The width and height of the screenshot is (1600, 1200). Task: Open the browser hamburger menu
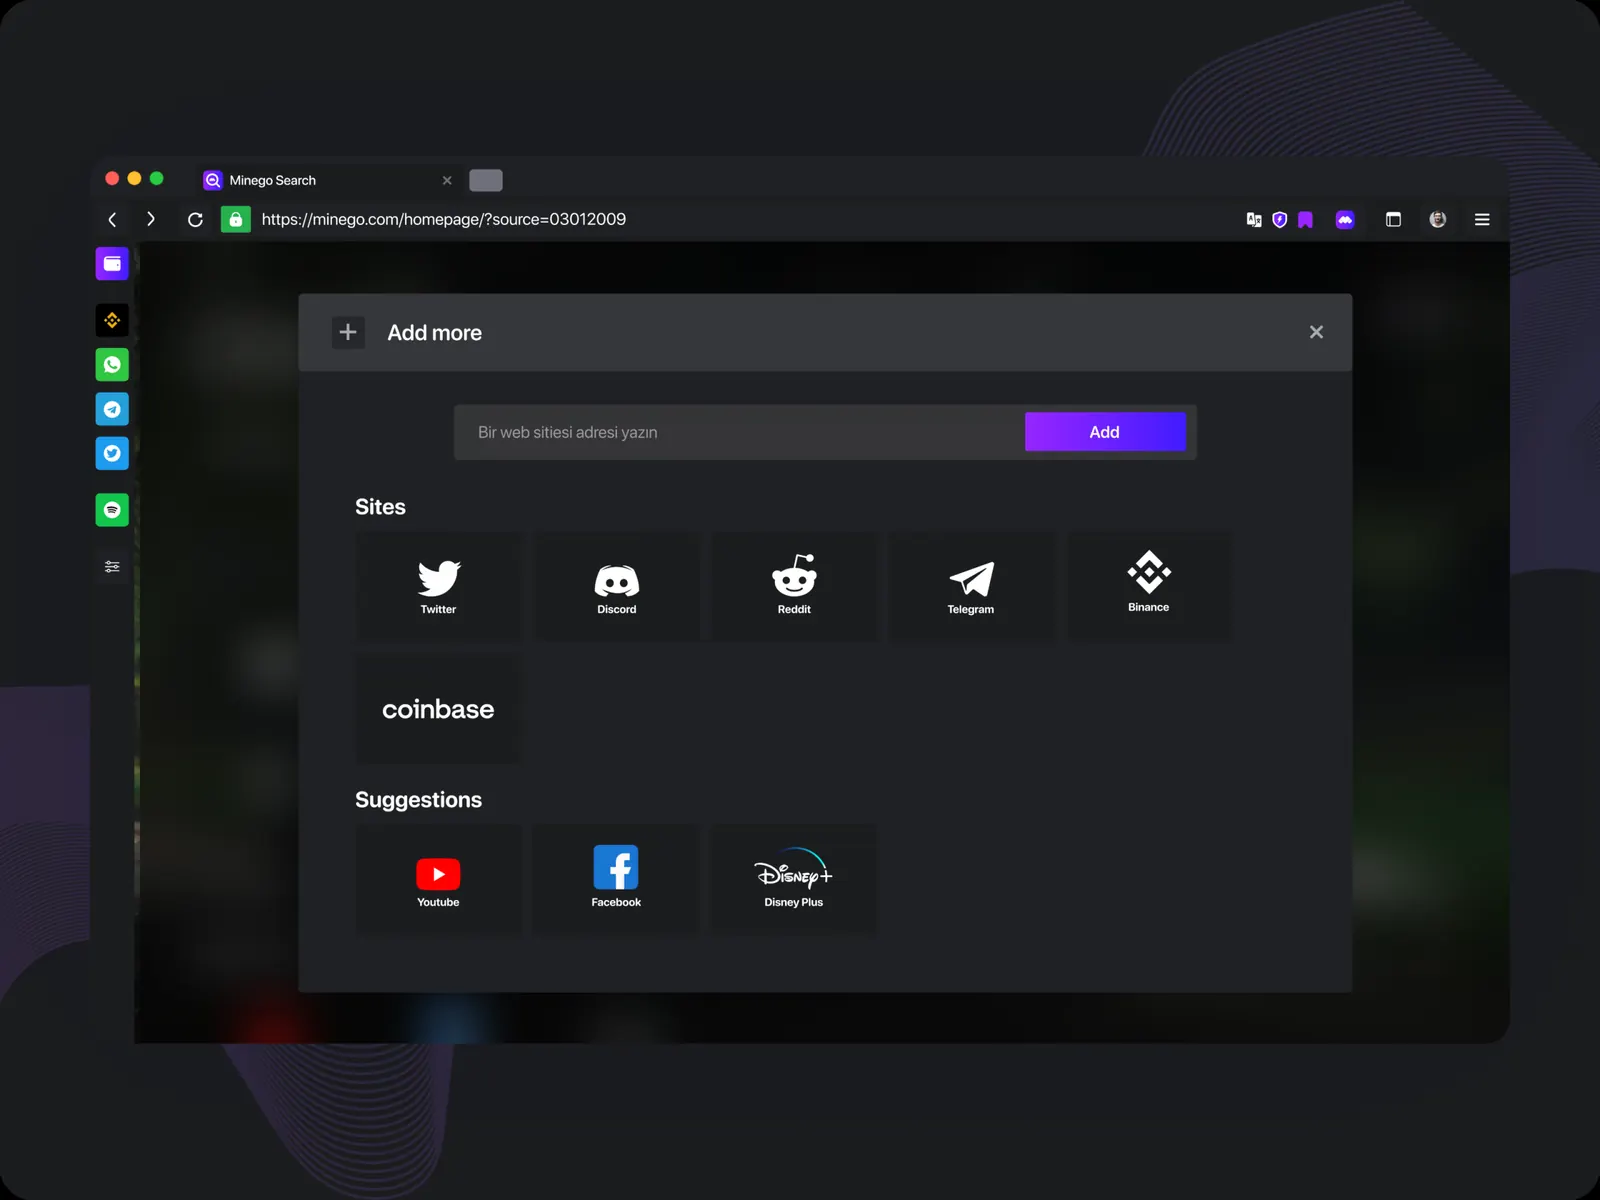coord(1482,219)
